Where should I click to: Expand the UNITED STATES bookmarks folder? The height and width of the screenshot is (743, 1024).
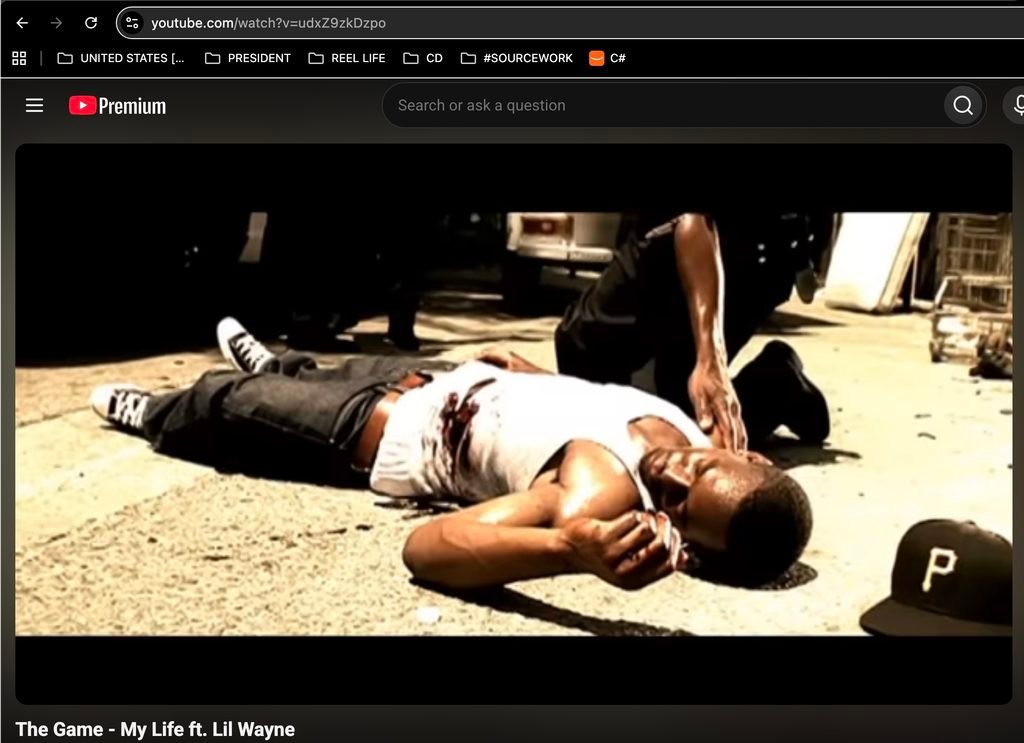[x=121, y=58]
